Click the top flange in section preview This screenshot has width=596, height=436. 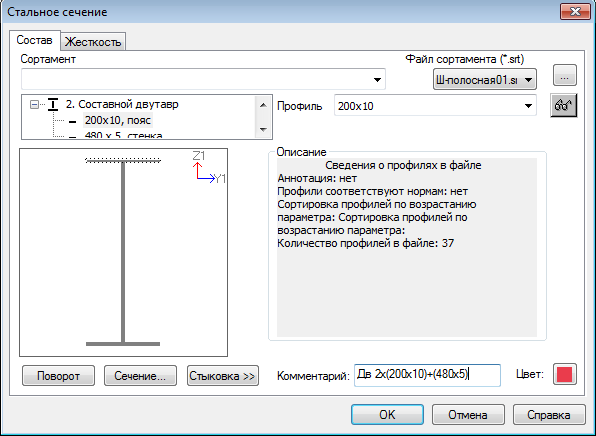[123, 160]
